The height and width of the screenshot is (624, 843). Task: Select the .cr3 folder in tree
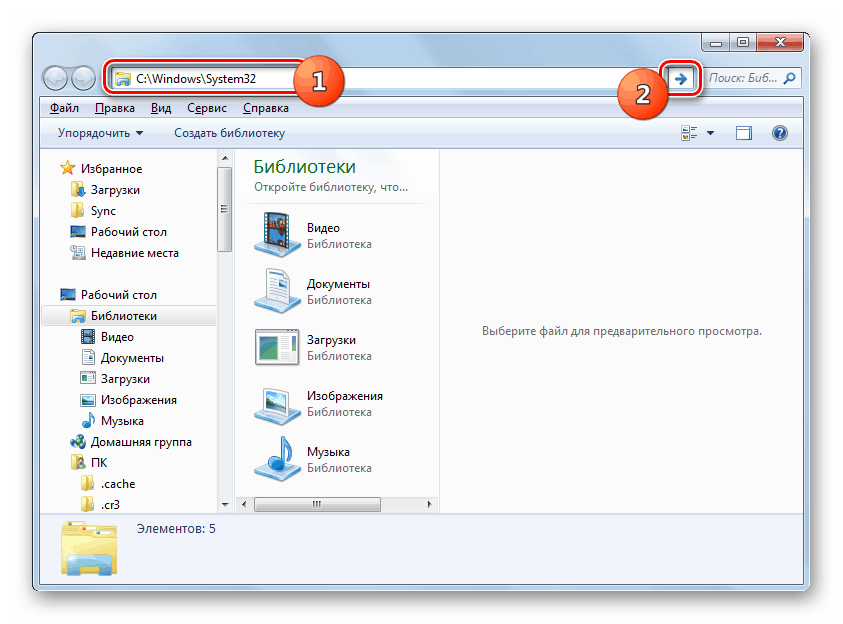[110, 504]
